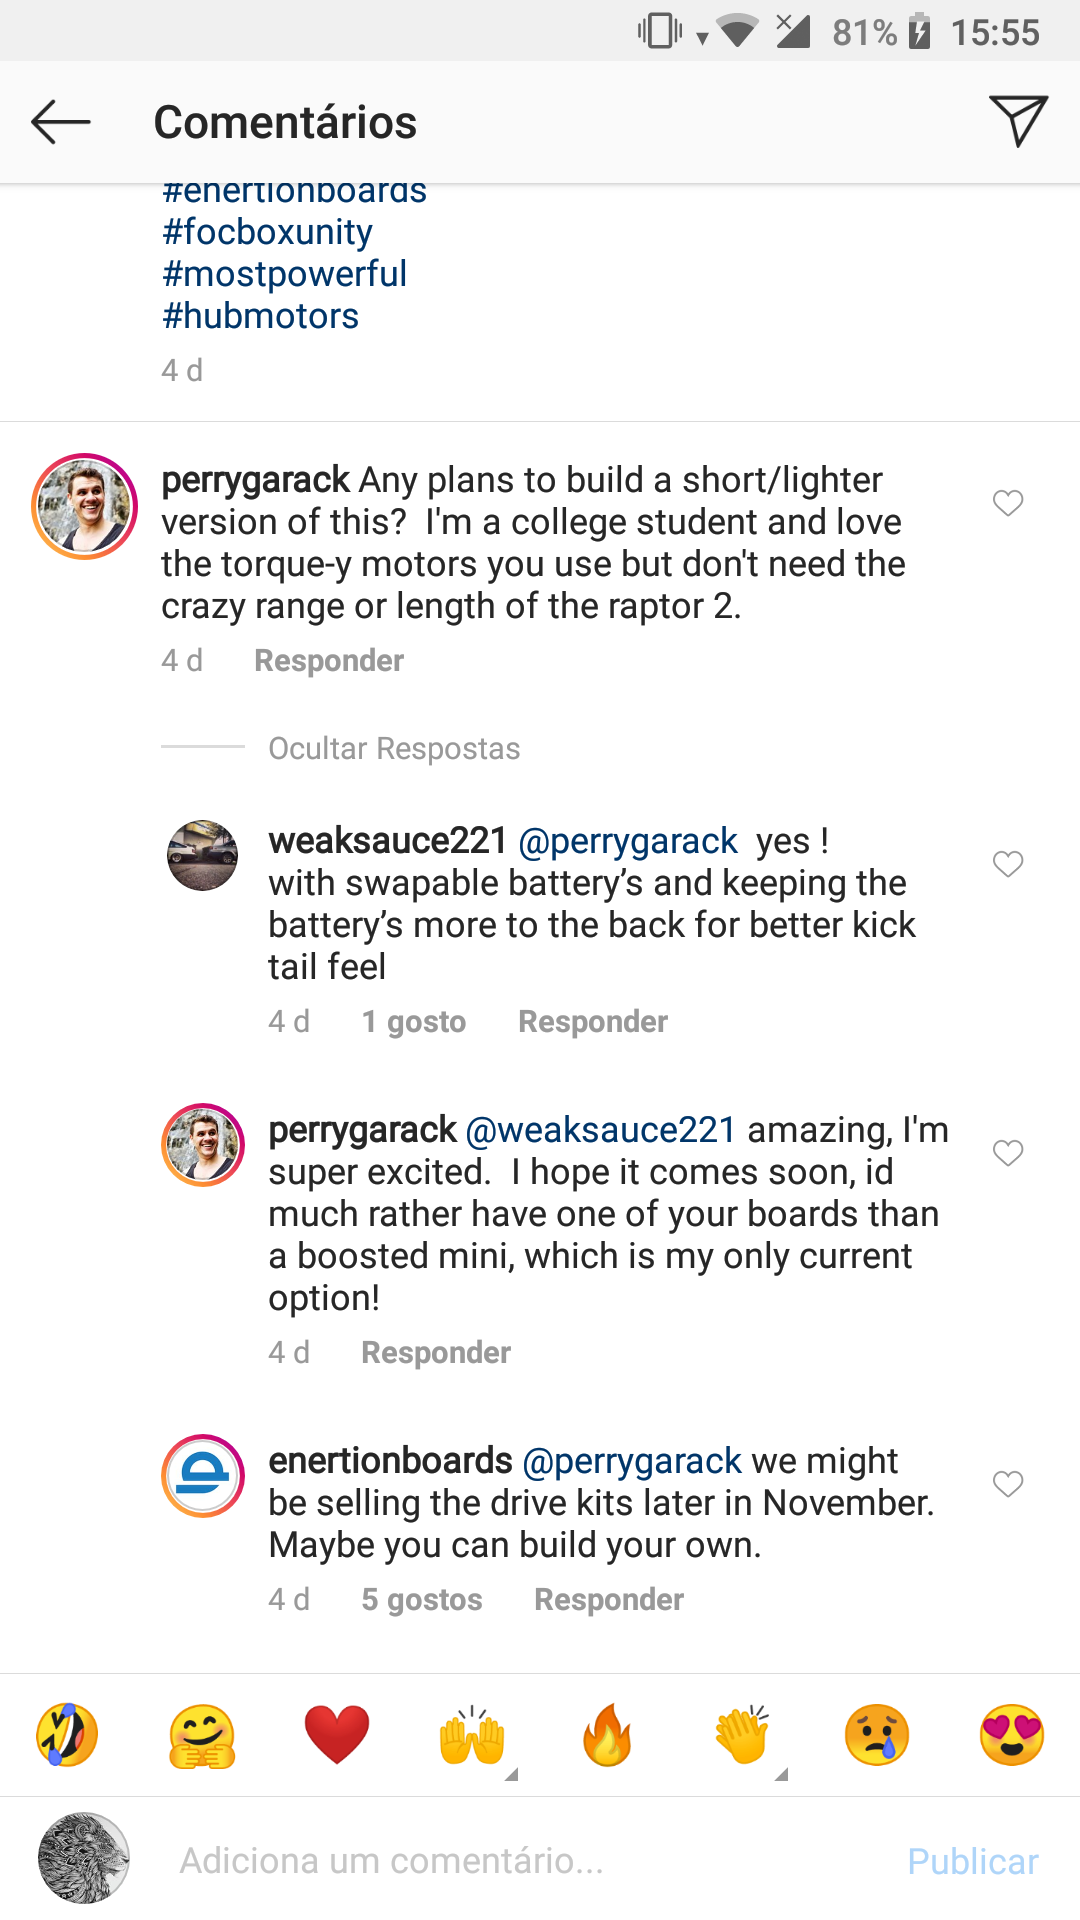Open direct messages paper plane icon

point(1017,121)
